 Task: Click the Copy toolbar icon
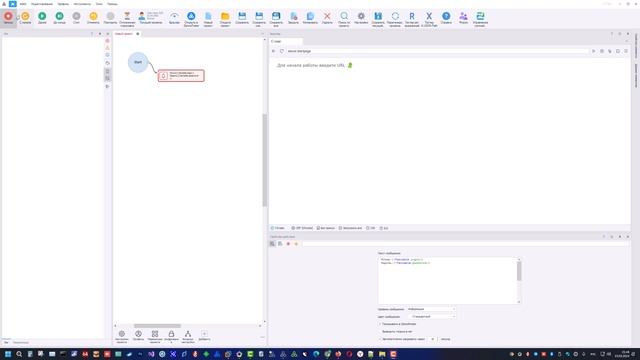[310, 18]
